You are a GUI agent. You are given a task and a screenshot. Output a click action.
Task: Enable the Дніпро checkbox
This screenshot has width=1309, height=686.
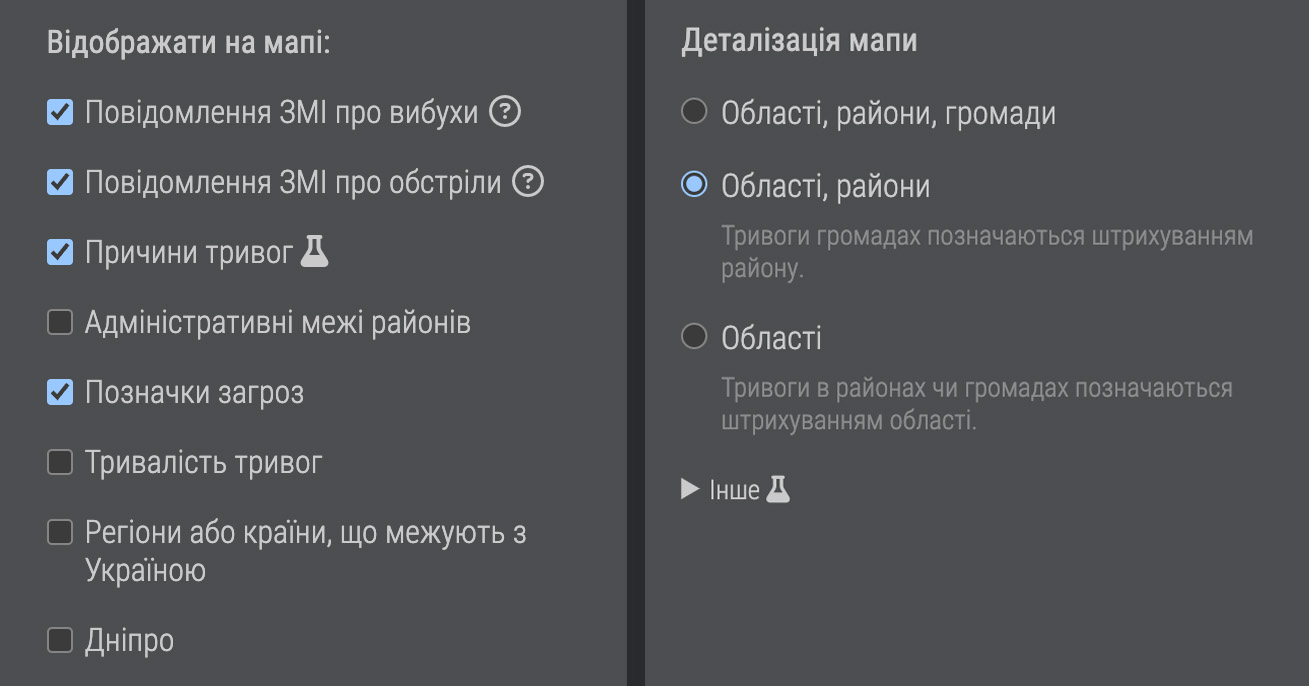[x=60, y=640]
